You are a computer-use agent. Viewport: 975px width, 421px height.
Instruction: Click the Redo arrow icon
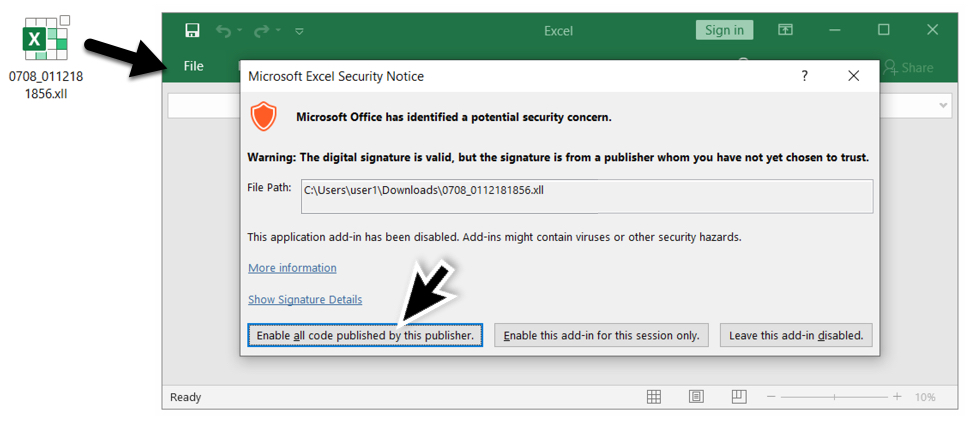(x=261, y=31)
